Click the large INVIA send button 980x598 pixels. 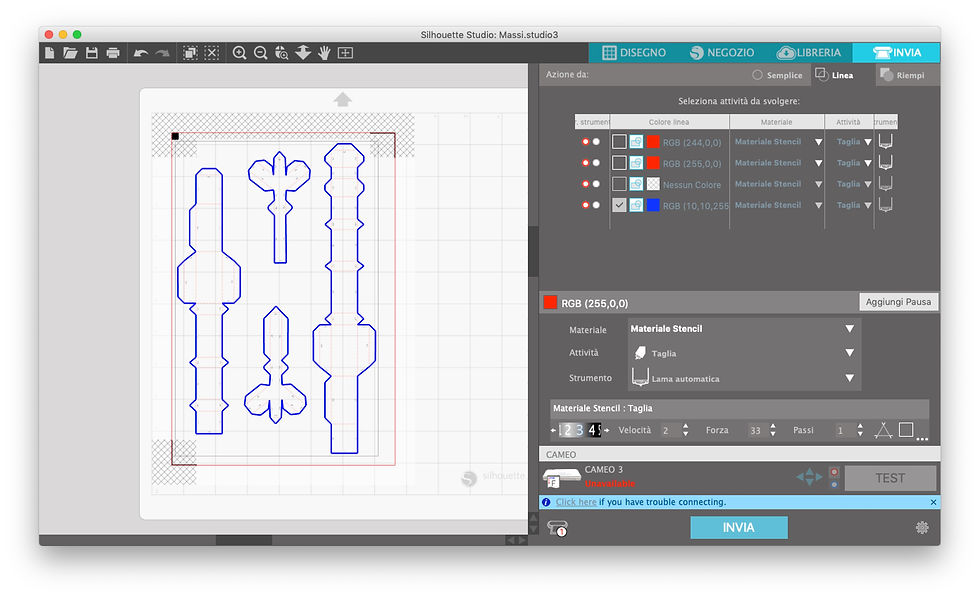click(739, 528)
